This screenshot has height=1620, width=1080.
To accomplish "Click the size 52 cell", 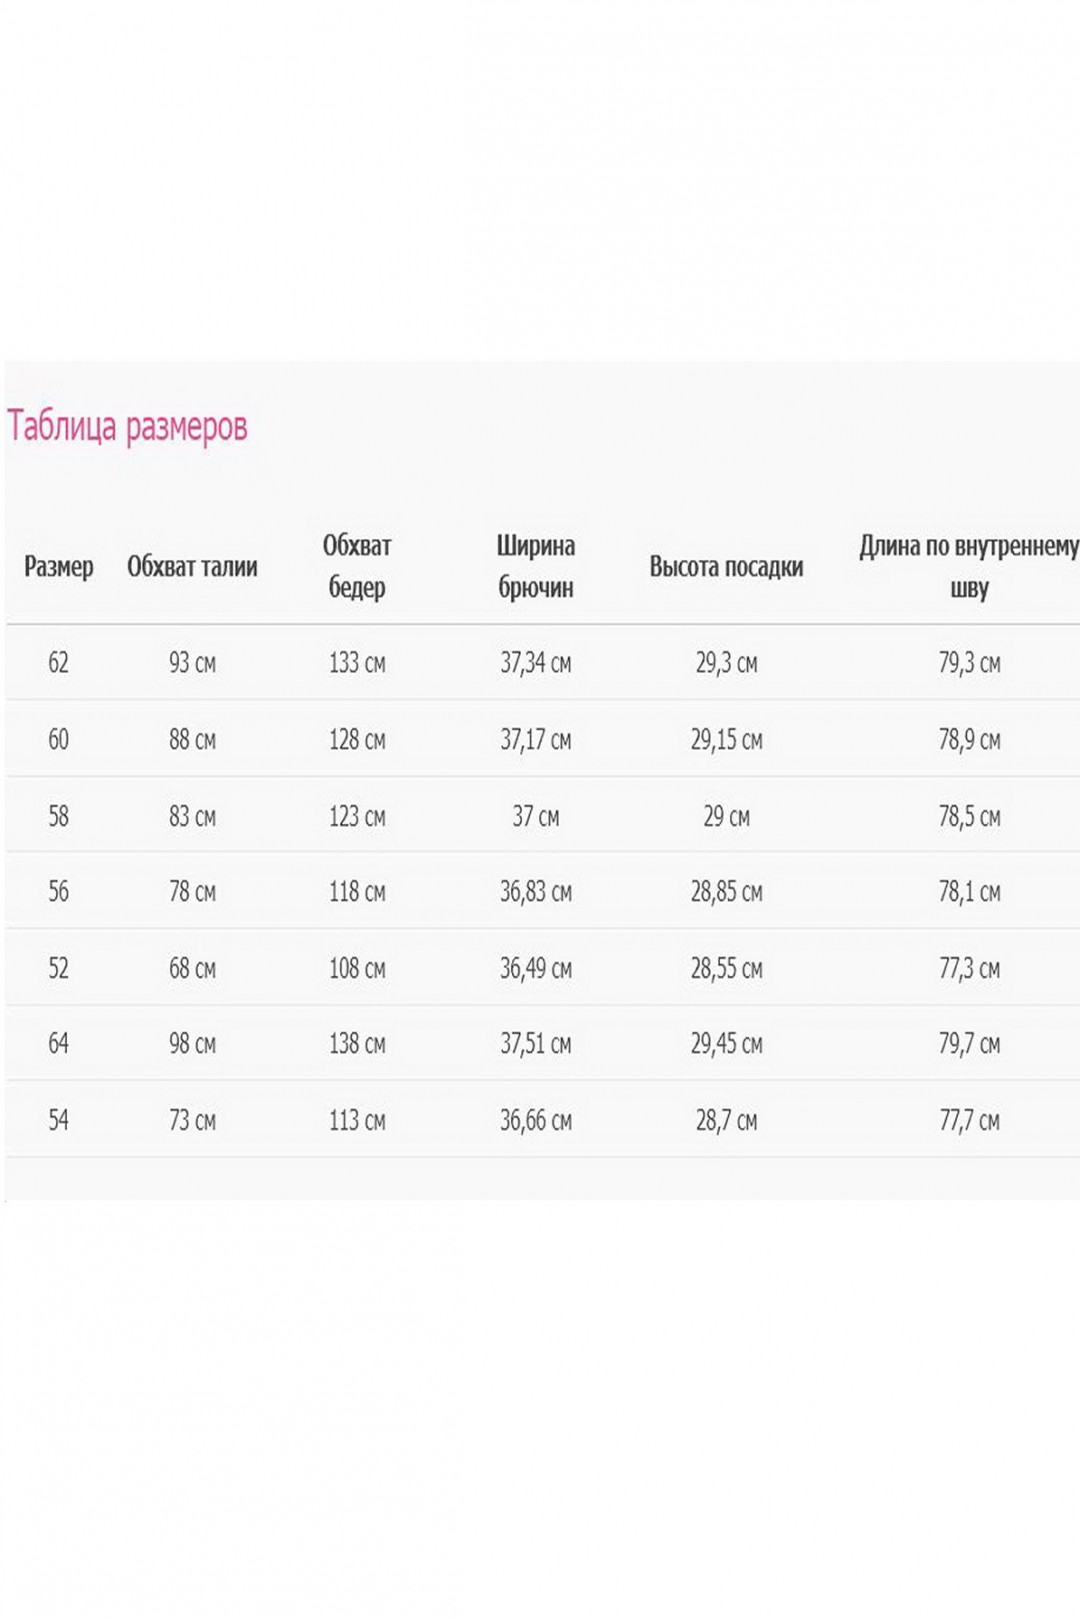I will 59,968.
